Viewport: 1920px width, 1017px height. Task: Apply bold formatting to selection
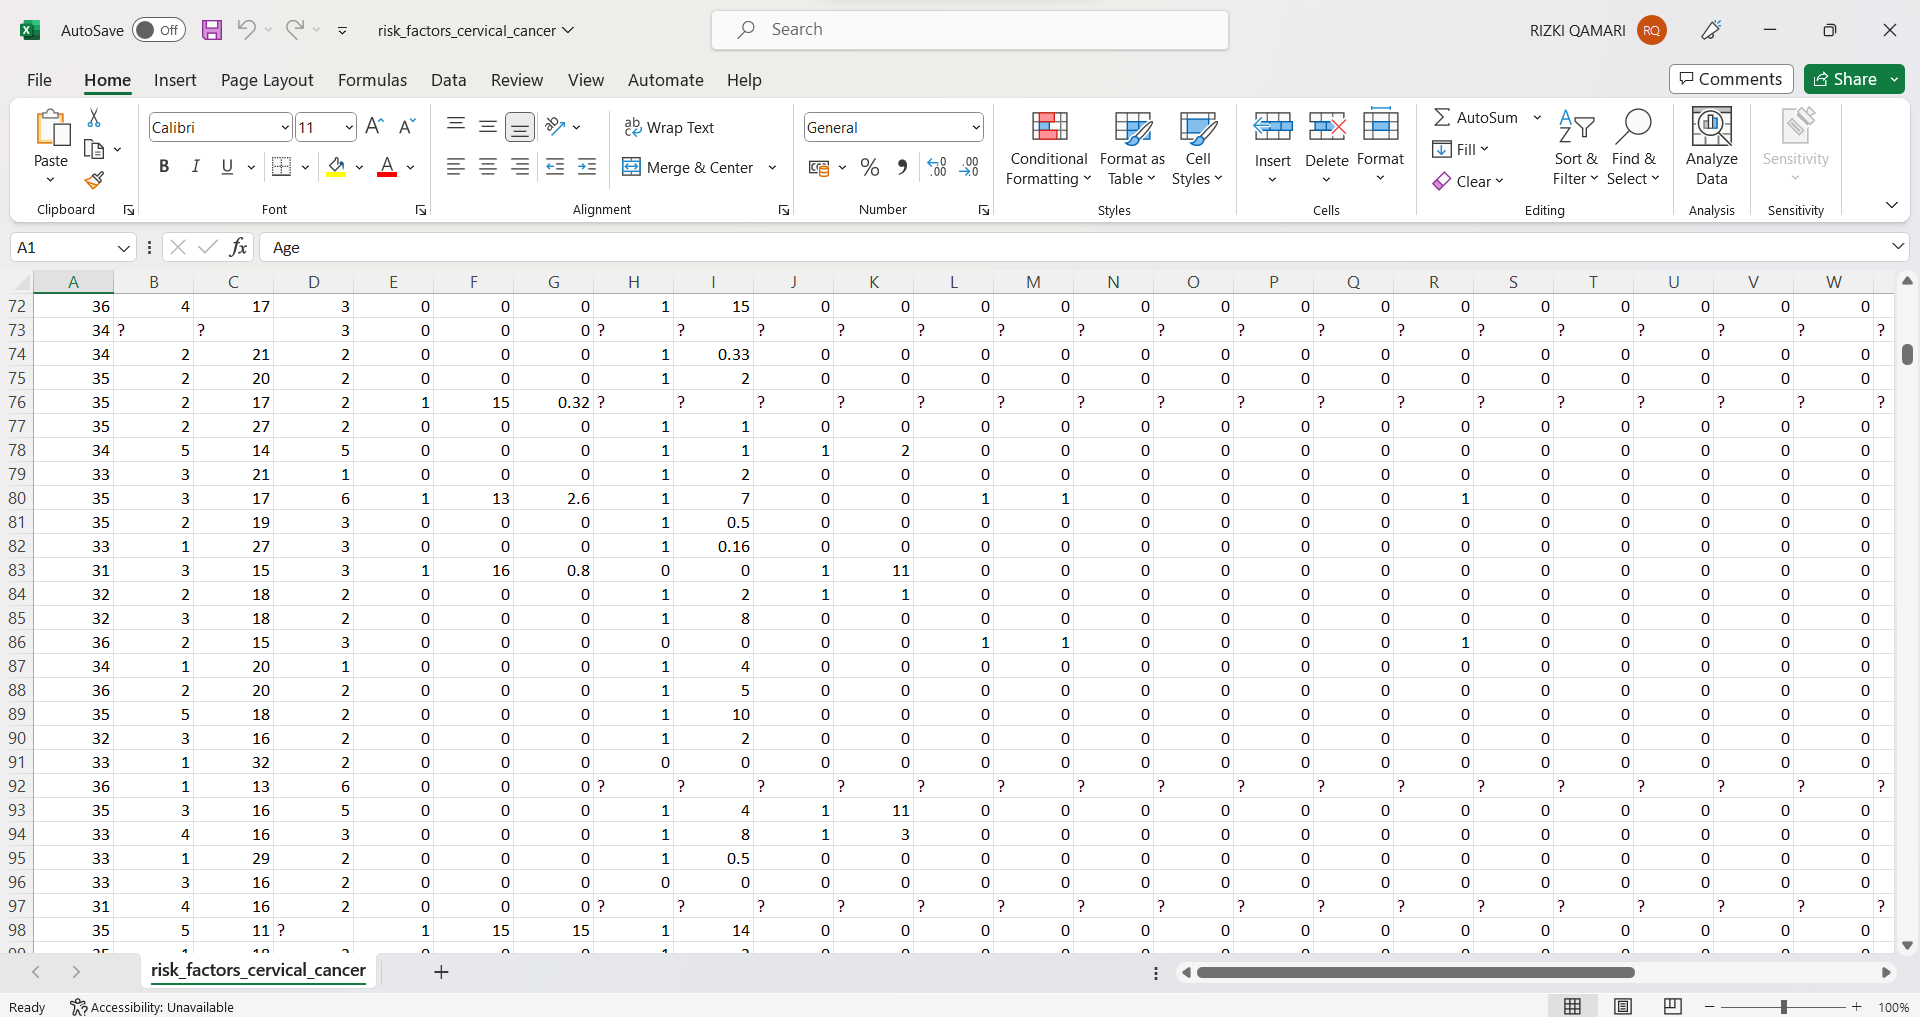click(x=164, y=166)
